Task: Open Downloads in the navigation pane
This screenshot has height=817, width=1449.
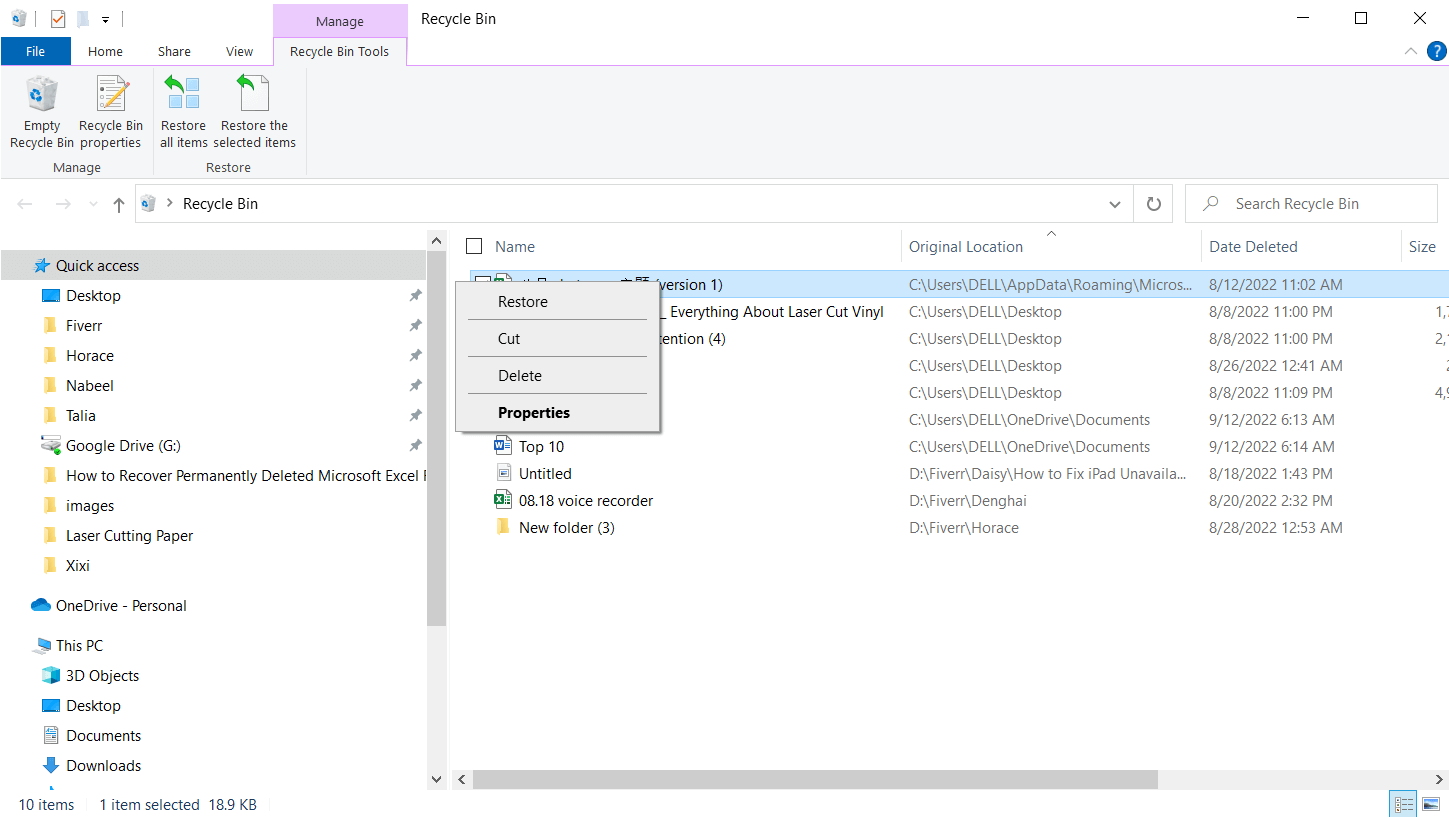Action: click(x=103, y=766)
